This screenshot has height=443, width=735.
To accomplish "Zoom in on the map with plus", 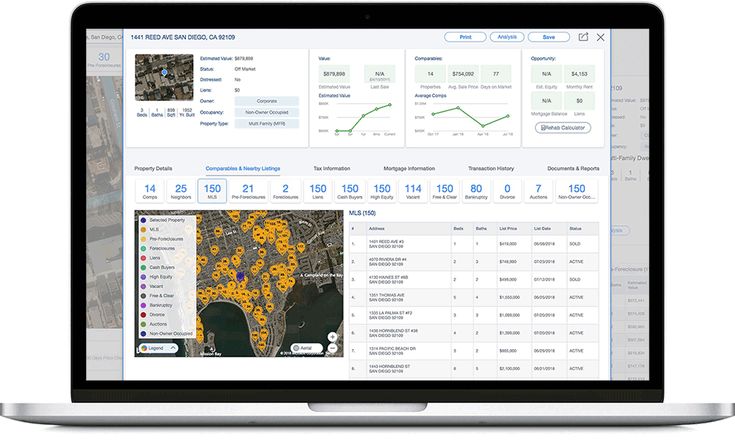I will (332, 337).
